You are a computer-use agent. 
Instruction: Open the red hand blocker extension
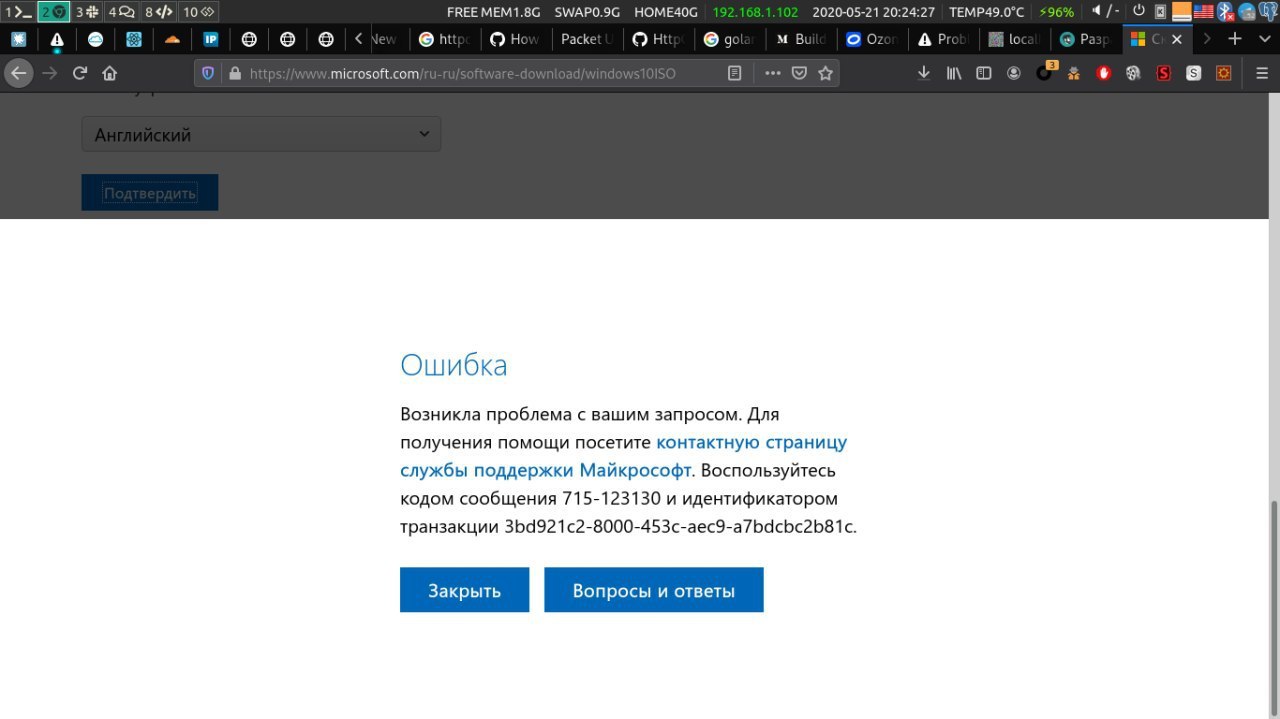1104,73
